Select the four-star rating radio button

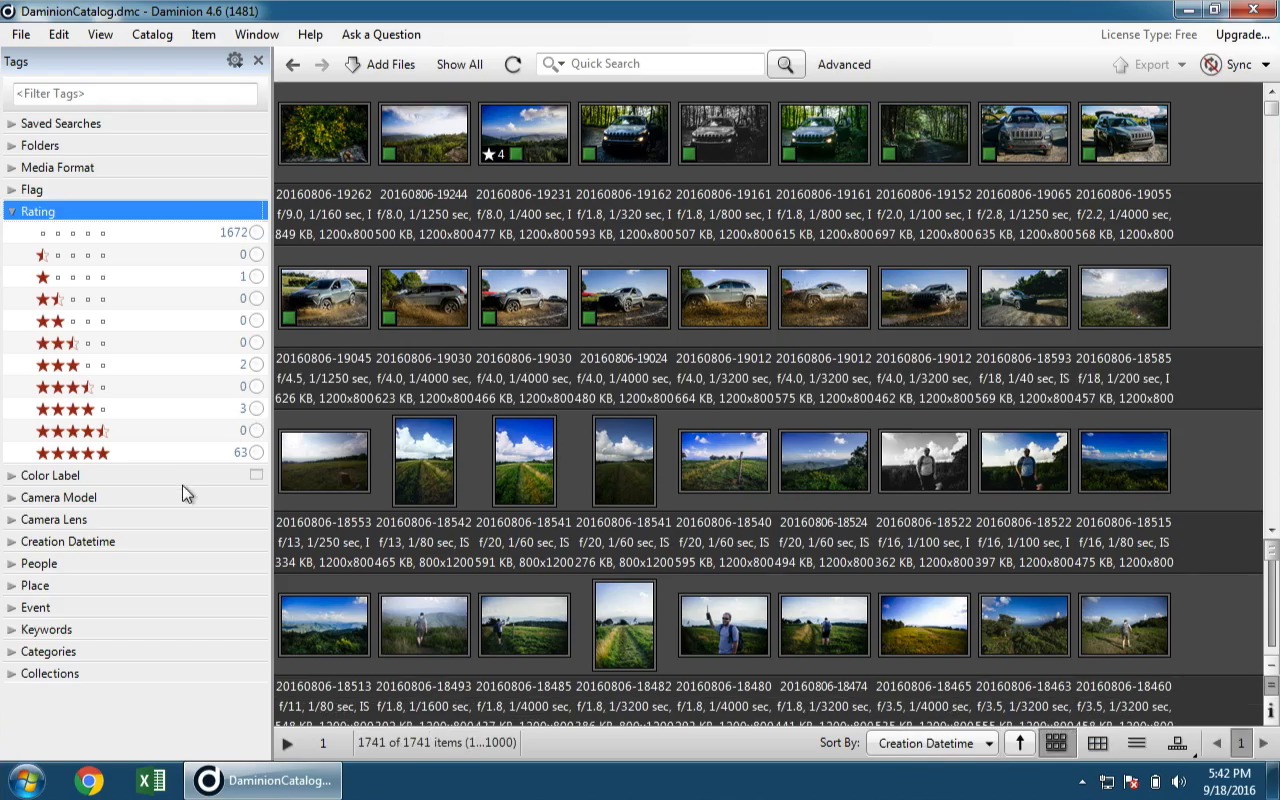[x=257, y=409]
